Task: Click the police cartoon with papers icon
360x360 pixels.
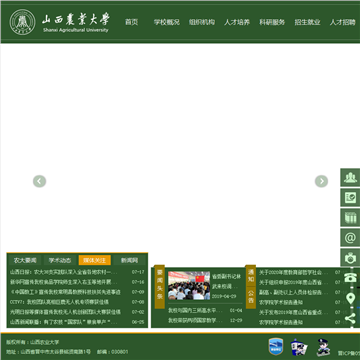Action: point(299,348)
